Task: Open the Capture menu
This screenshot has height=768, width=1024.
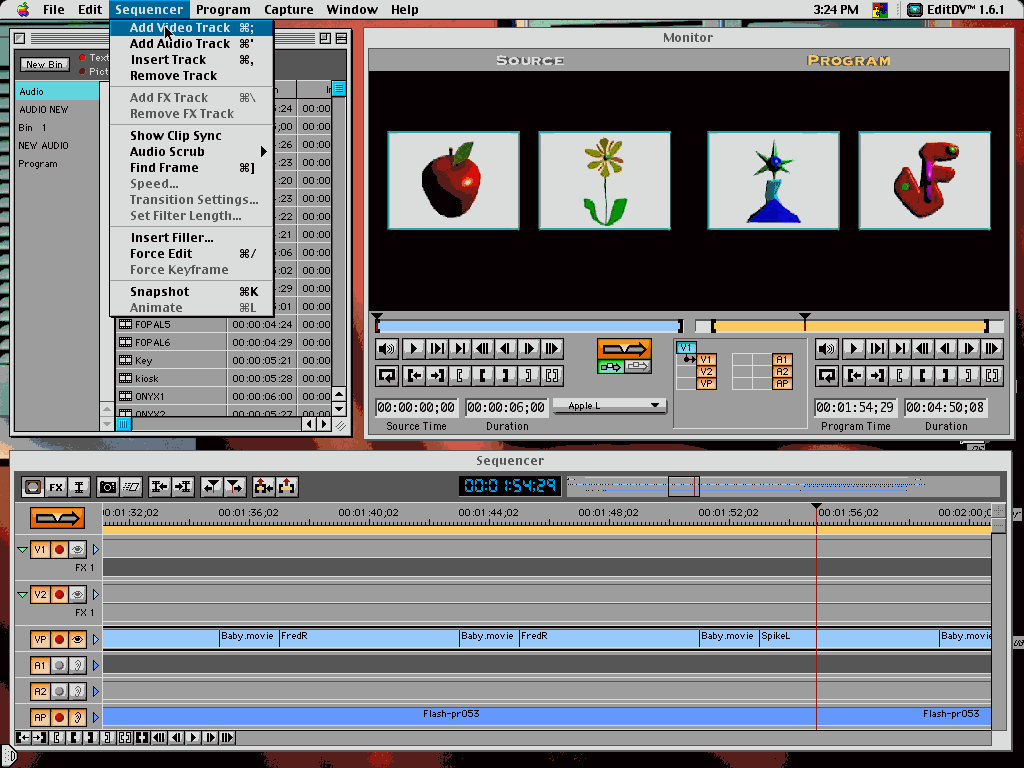Action: pyautogui.click(x=289, y=10)
